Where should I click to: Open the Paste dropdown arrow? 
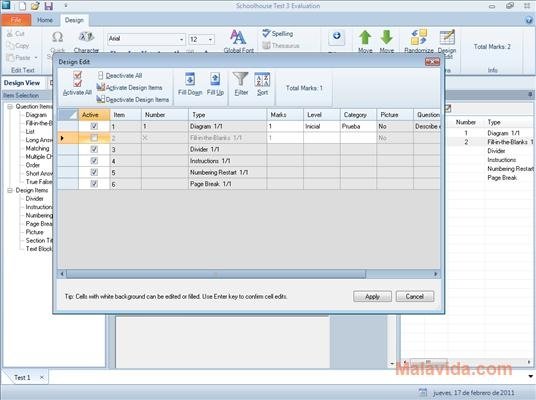coord(36,57)
